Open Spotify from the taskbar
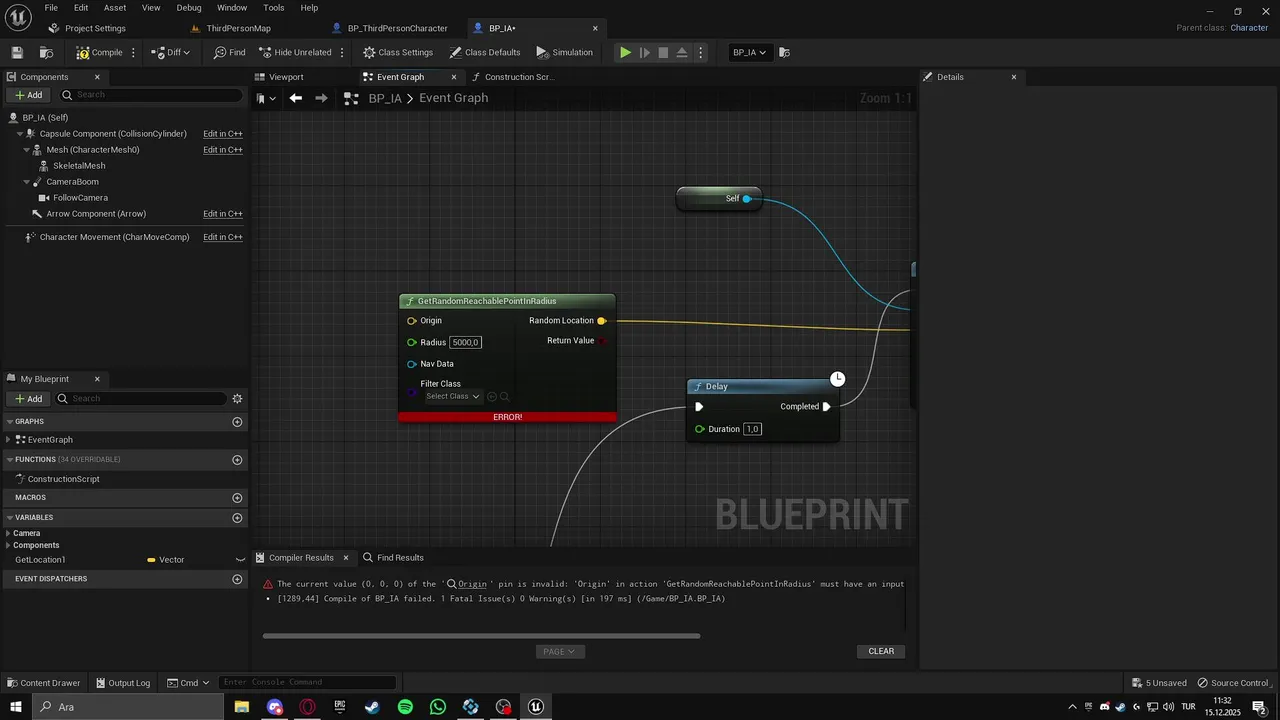 405,707
